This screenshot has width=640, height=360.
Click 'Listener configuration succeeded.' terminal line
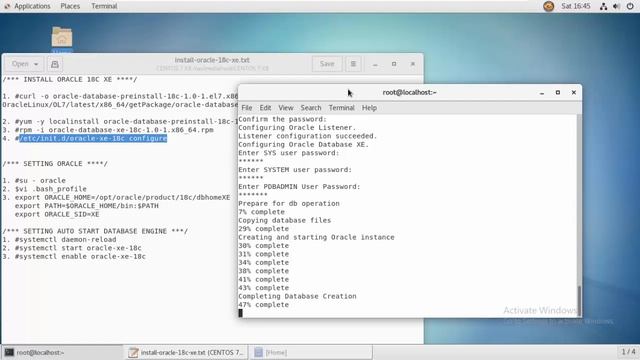pyautogui.click(x=308, y=136)
